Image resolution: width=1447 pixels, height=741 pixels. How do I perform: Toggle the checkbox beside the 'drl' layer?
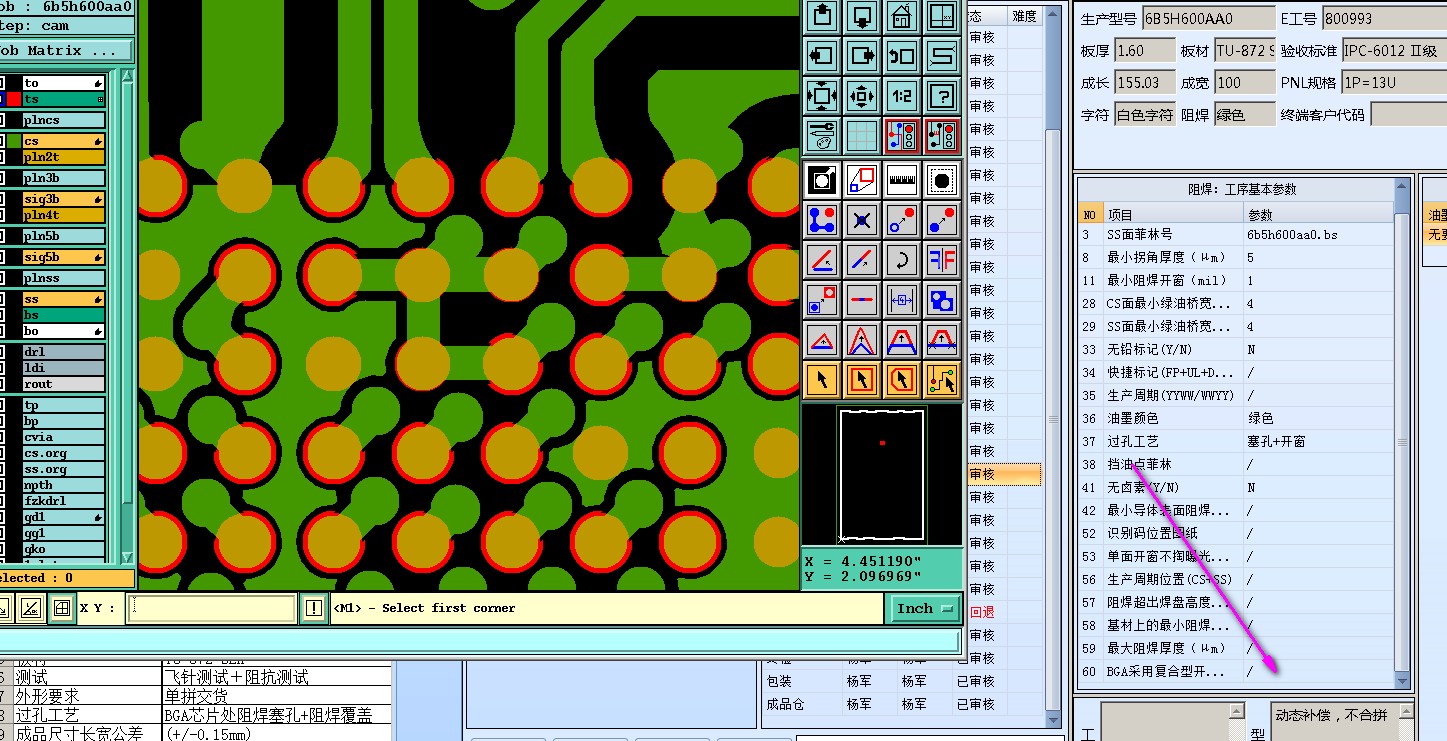[x=2, y=352]
